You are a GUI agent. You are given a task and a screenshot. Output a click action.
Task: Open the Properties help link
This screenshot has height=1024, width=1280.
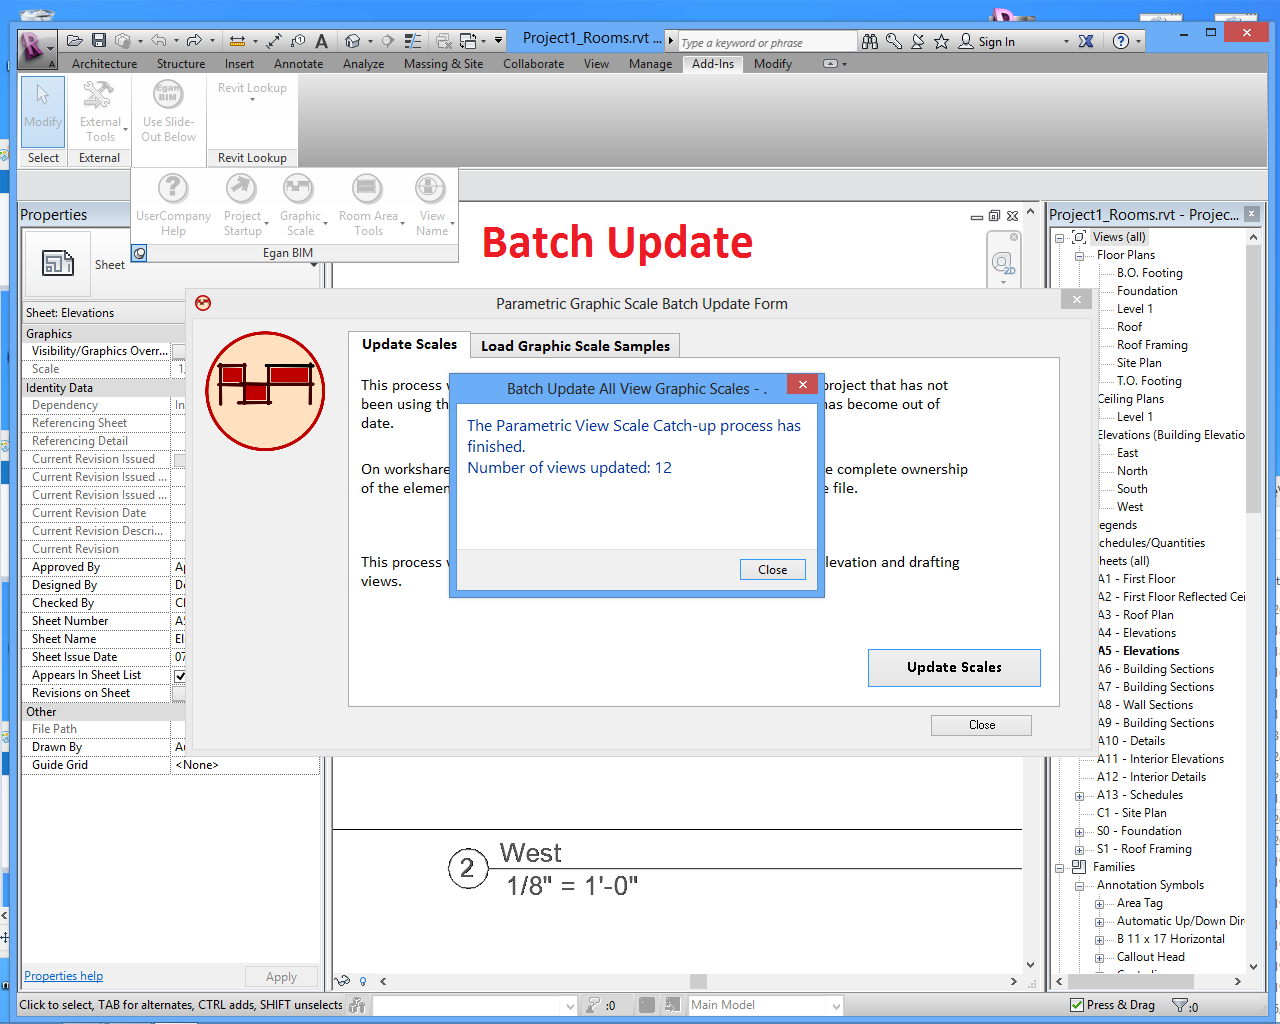click(x=64, y=976)
